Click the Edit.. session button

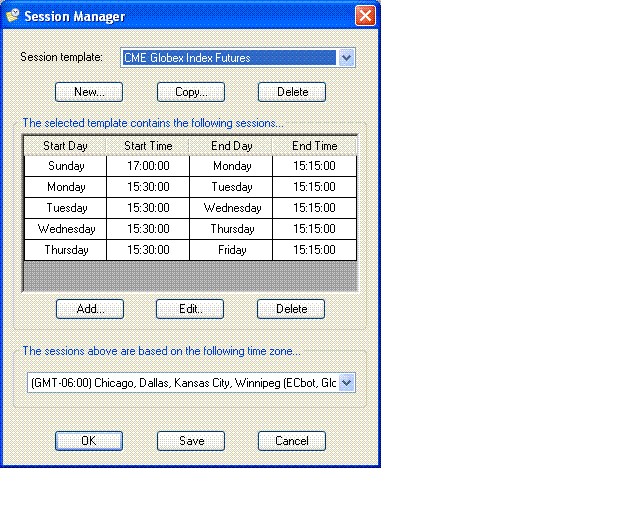click(x=190, y=309)
